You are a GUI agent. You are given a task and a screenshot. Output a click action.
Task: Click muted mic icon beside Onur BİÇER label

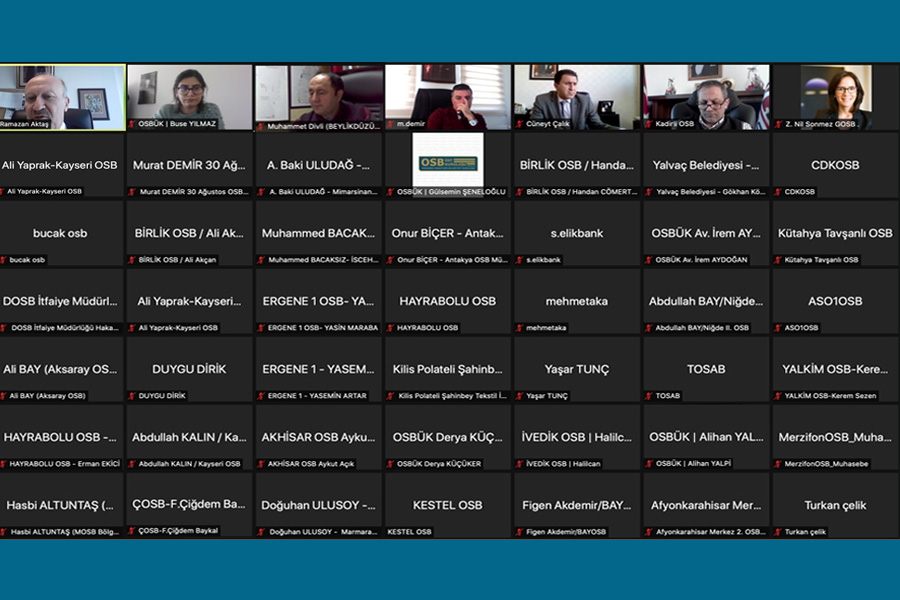(391, 260)
